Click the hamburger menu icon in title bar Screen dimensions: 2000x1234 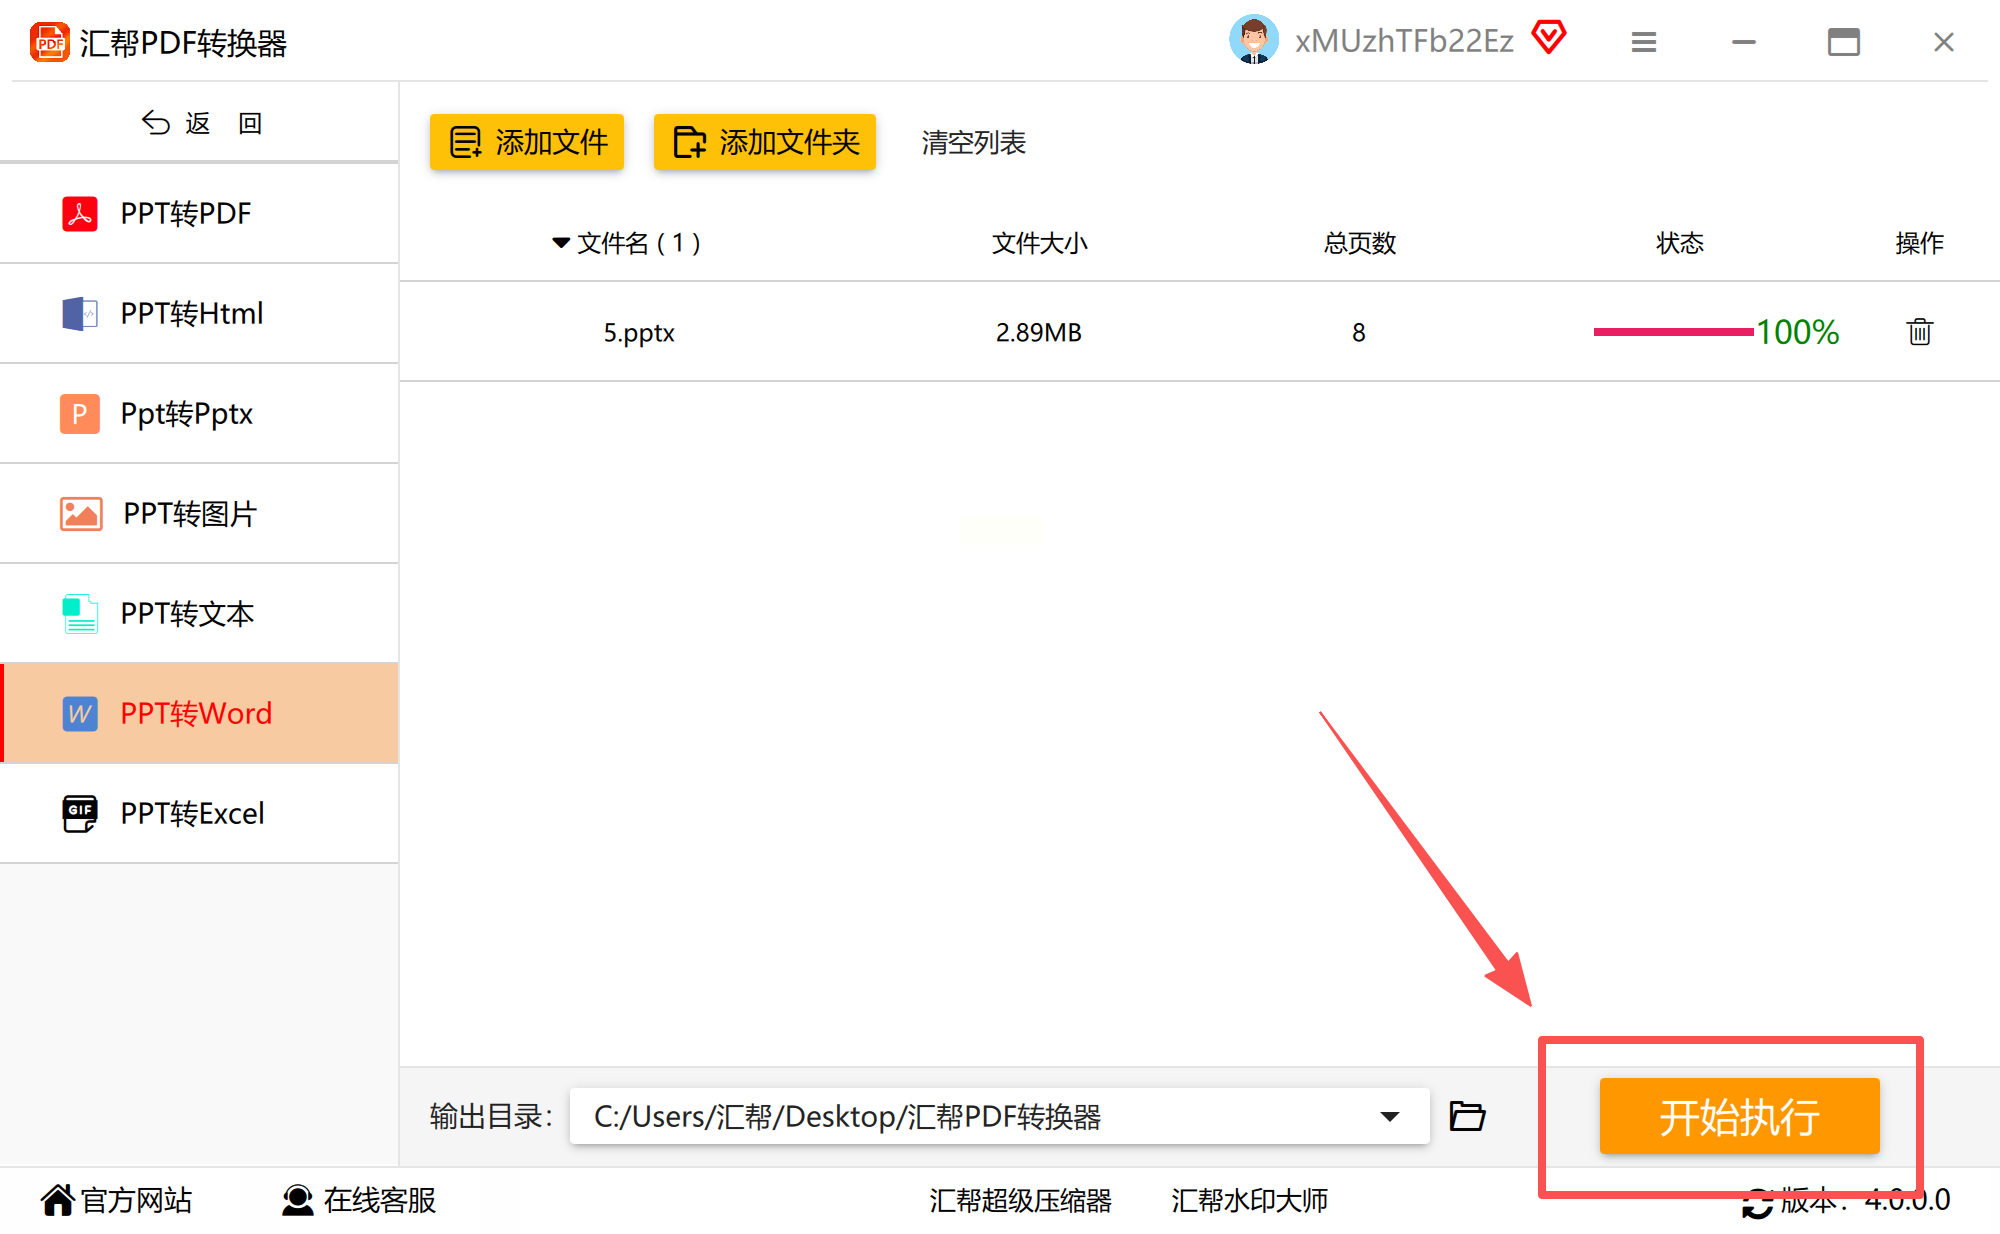click(1643, 42)
